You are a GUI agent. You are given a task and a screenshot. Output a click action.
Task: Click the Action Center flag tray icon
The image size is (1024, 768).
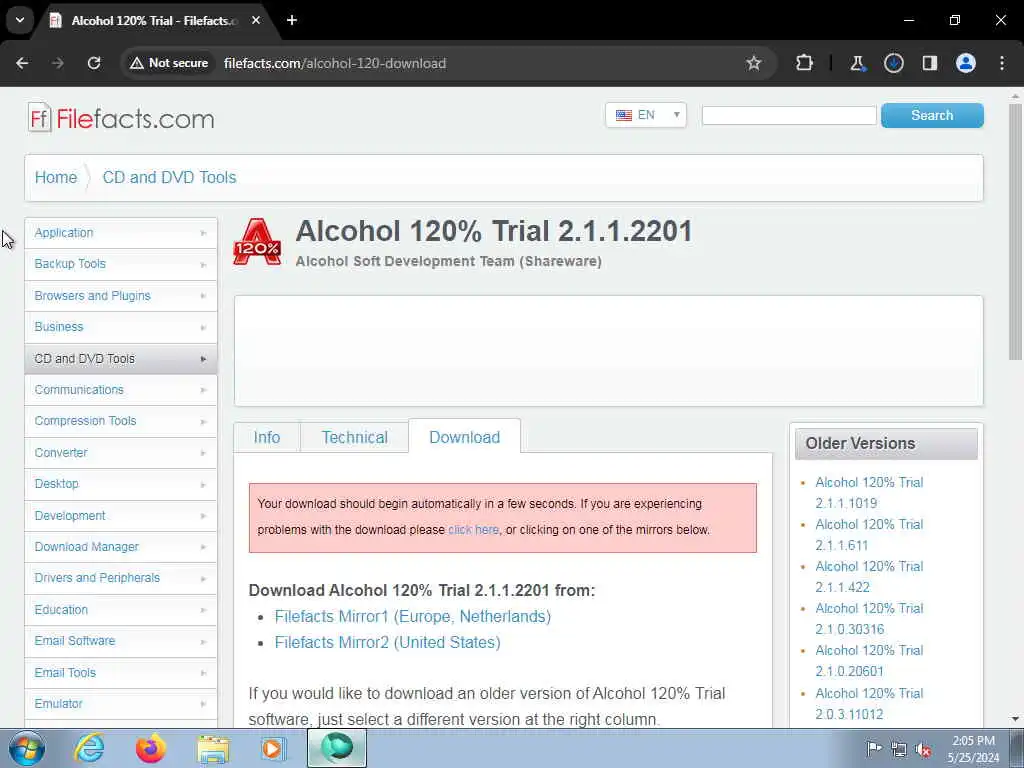pos(873,749)
